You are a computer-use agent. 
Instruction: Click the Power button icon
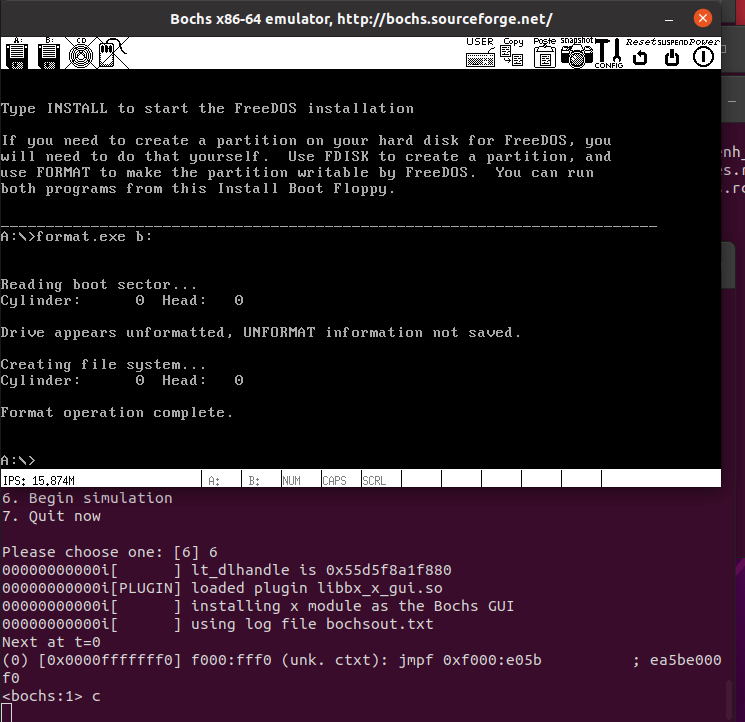point(704,53)
